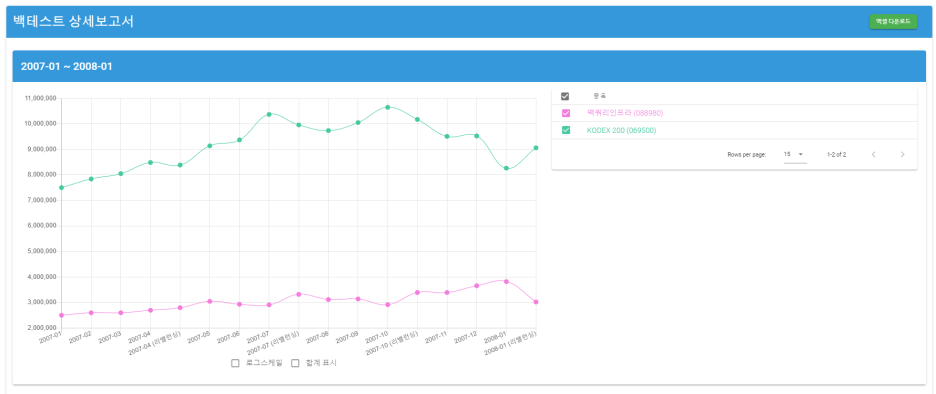Viewport: 936px width, 394px height.
Task: Click green KODEX data point at 2007-07
Action: coord(269,114)
